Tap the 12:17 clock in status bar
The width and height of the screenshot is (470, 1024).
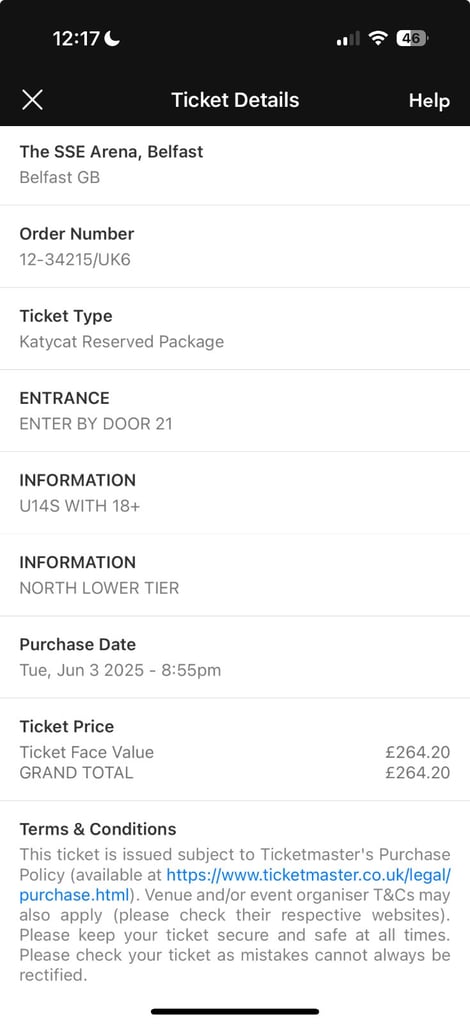(76, 39)
